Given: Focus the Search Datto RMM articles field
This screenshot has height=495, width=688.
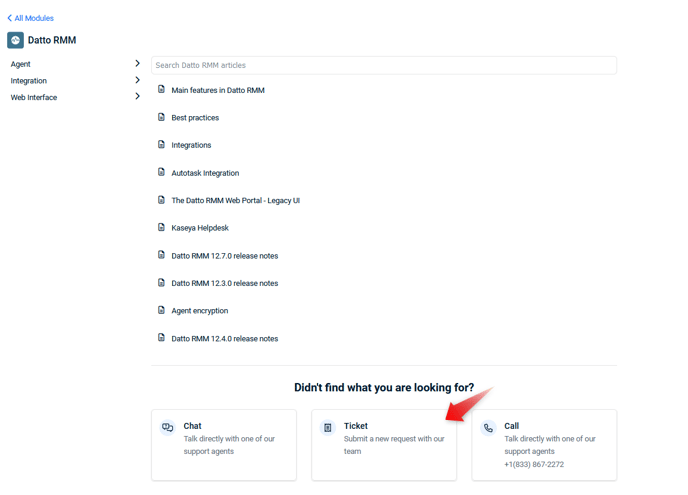Looking at the screenshot, I should [384, 65].
